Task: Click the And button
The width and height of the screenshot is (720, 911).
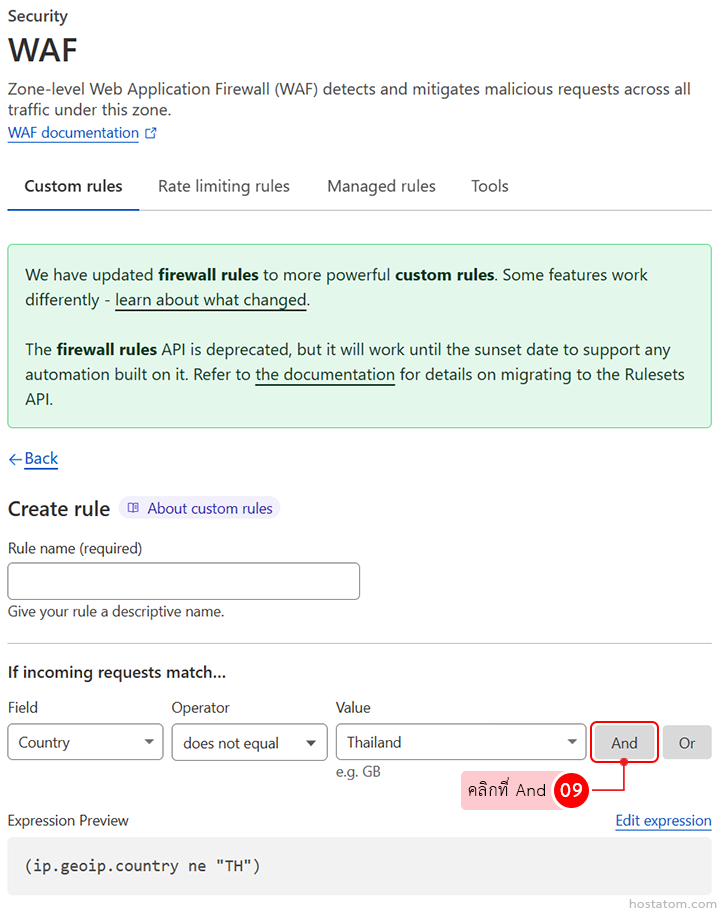Action: [x=624, y=743]
